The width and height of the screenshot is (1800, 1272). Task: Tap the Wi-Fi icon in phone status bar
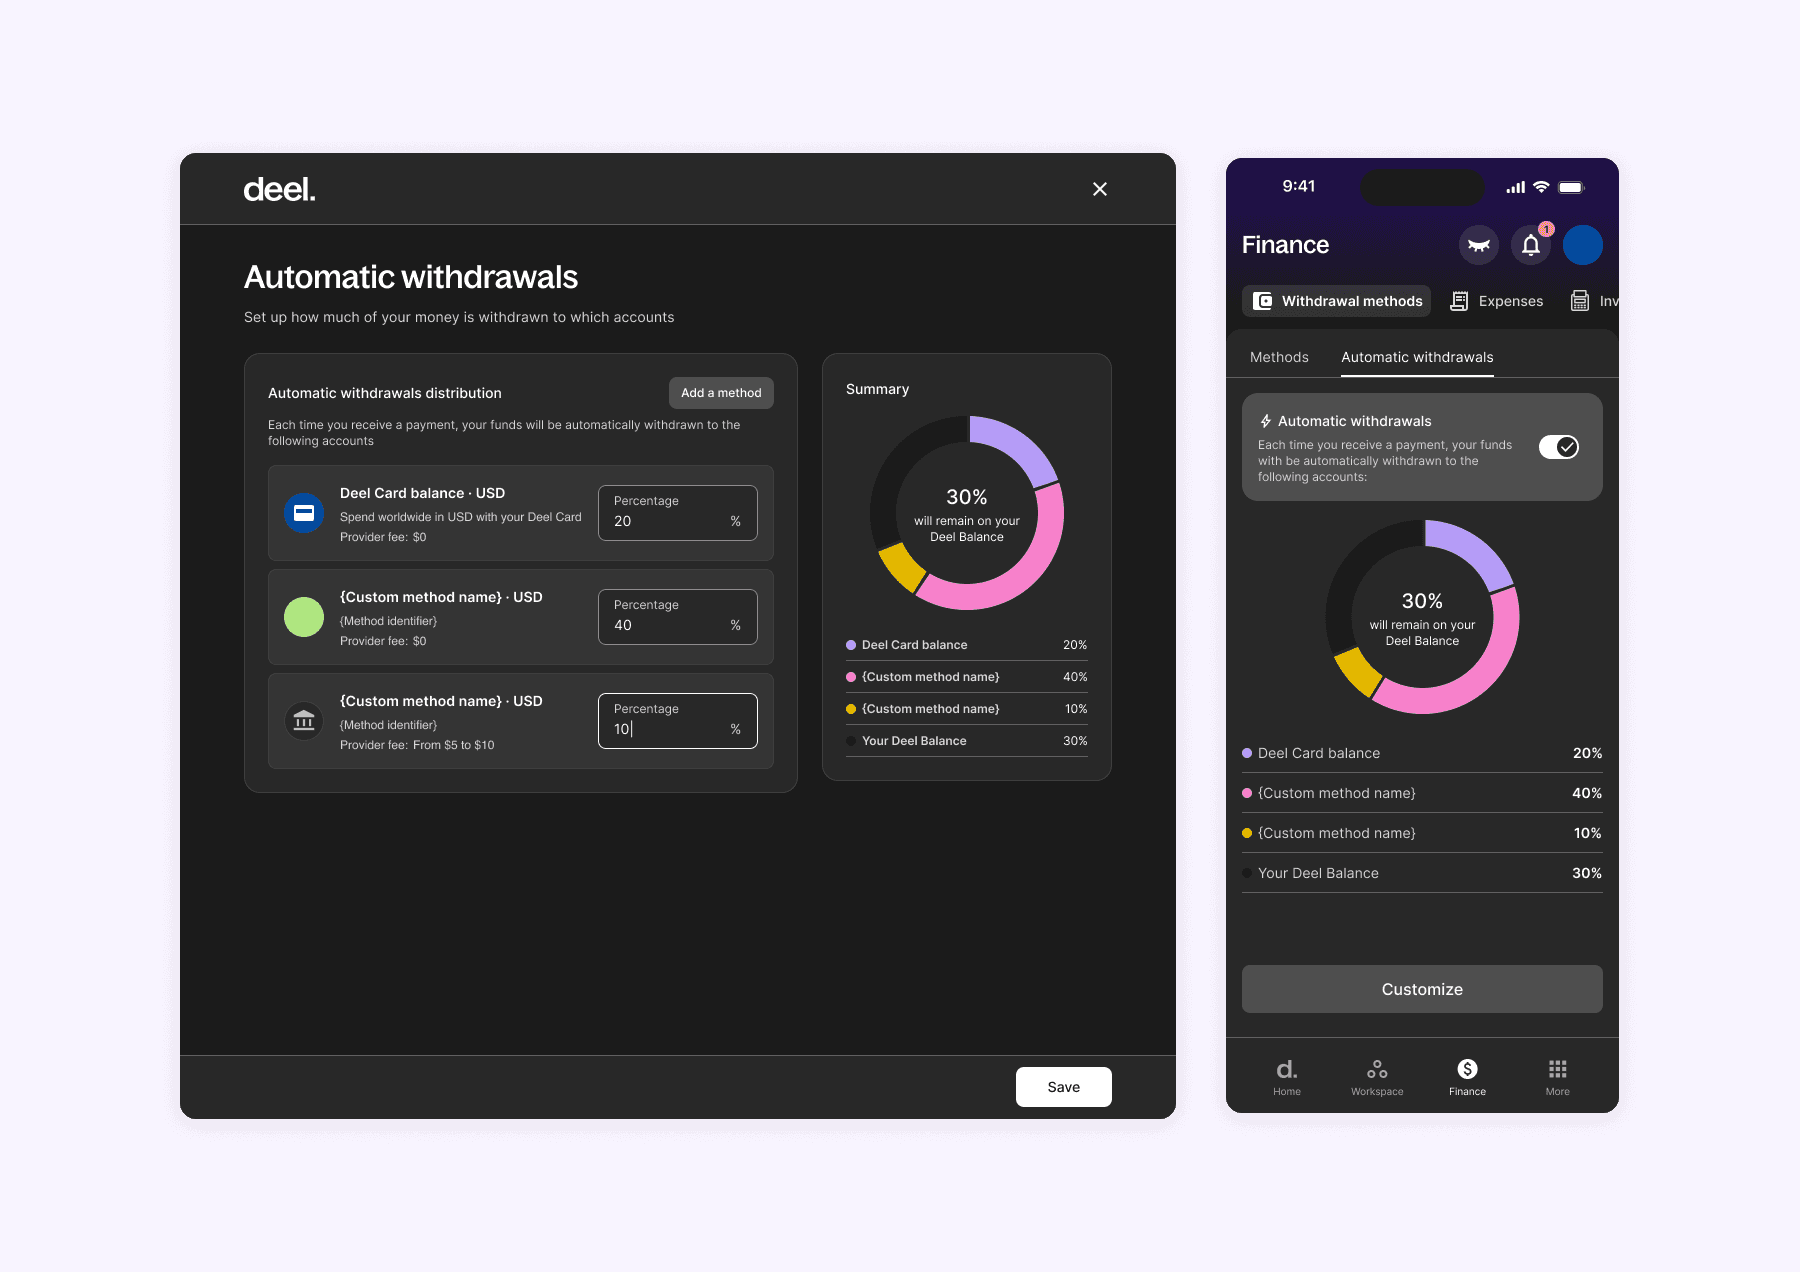click(1541, 187)
